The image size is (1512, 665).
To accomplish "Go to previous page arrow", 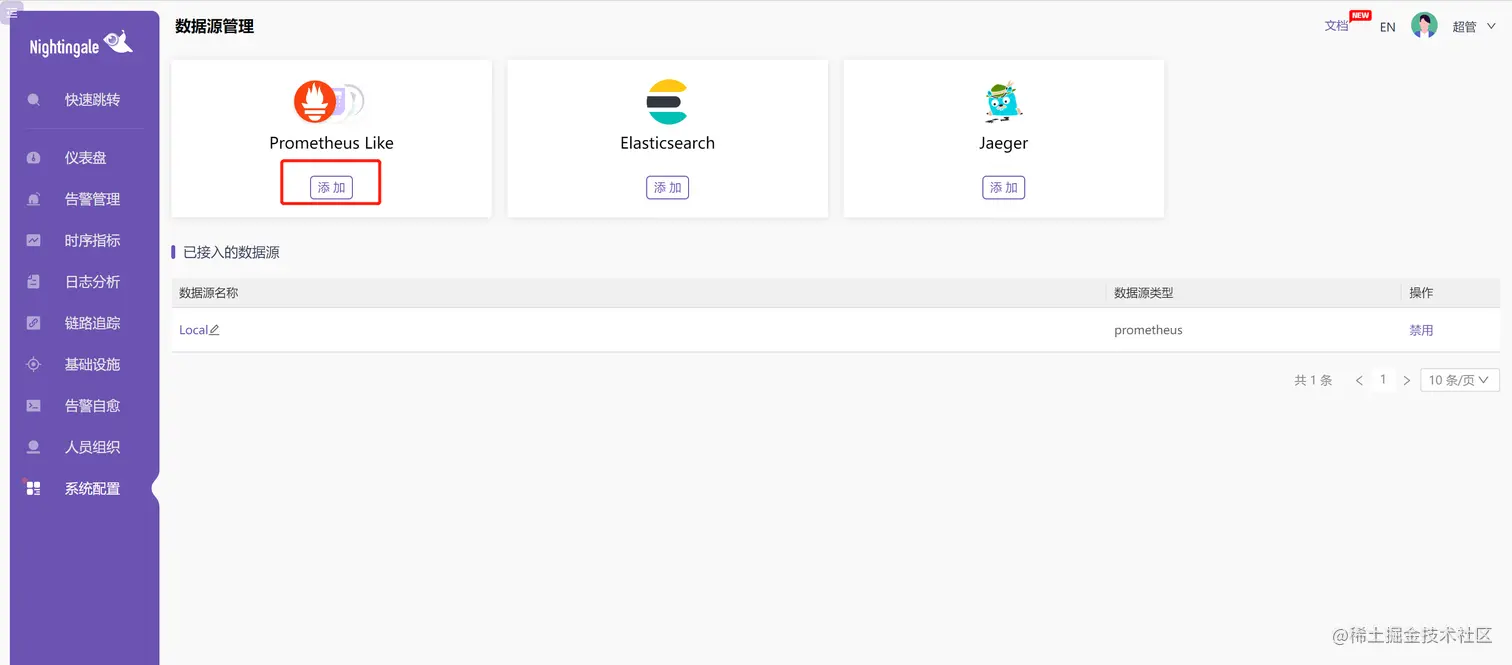I will coord(1359,381).
